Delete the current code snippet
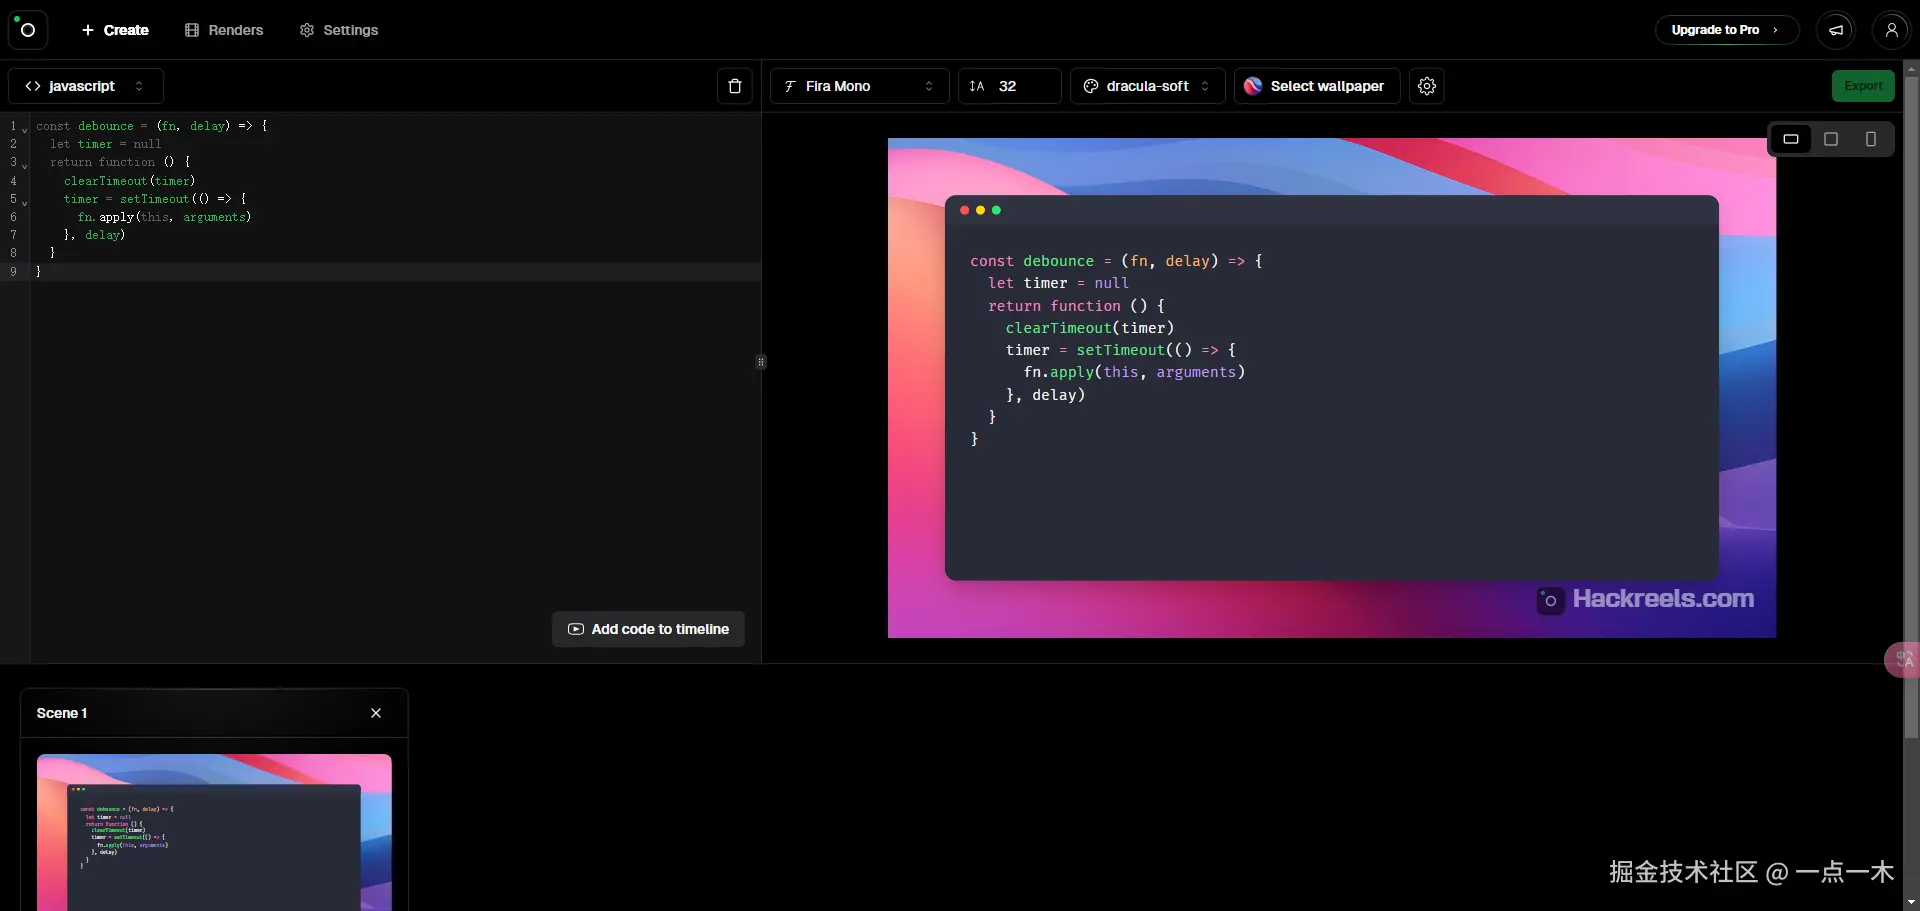Viewport: 1920px width, 911px height. tap(735, 86)
